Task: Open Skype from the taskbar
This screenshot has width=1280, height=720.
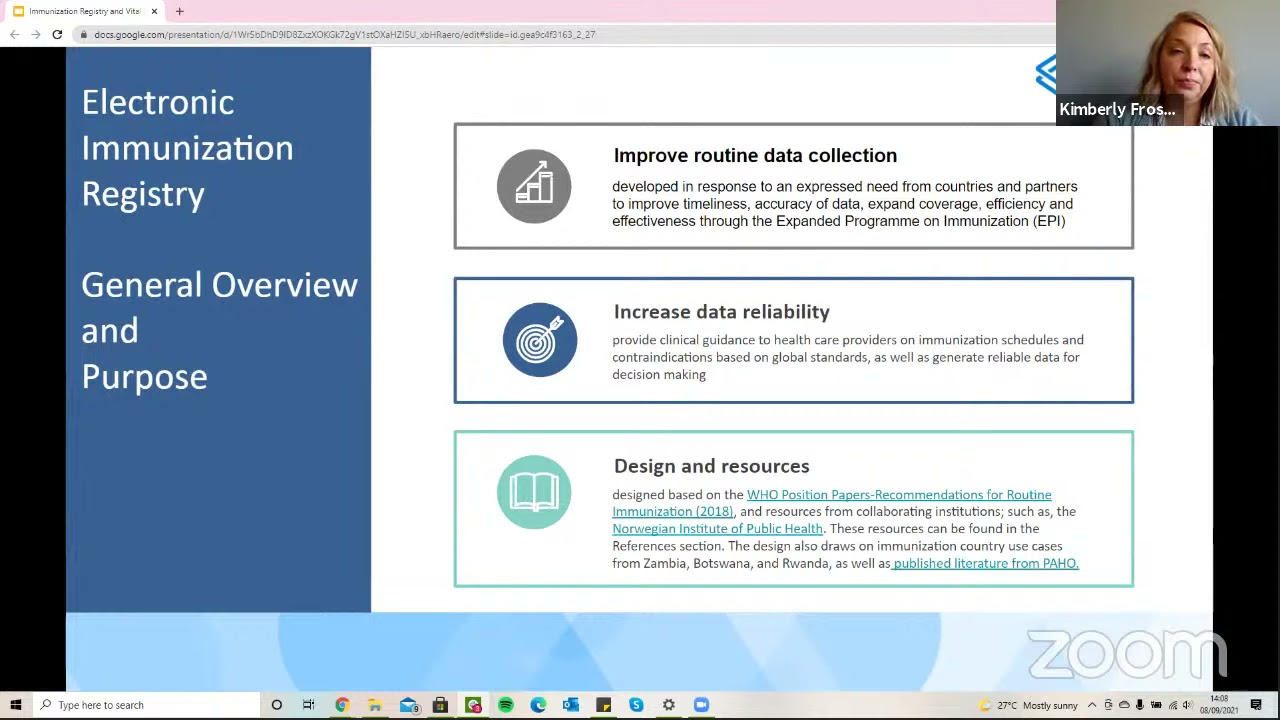Action: point(636,705)
